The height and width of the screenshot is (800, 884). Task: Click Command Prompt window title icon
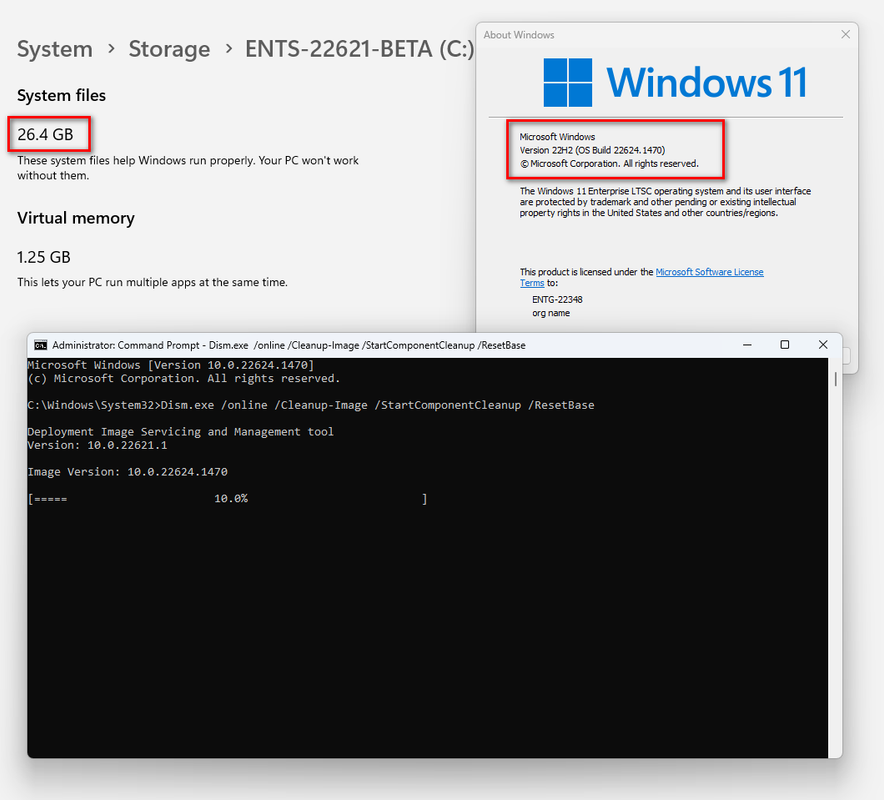click(x=41, y=345)
